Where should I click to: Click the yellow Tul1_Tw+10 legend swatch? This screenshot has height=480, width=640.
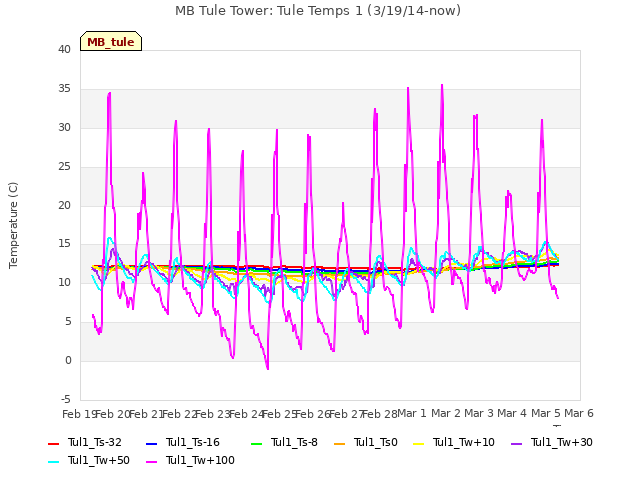(x=419, y=443)
